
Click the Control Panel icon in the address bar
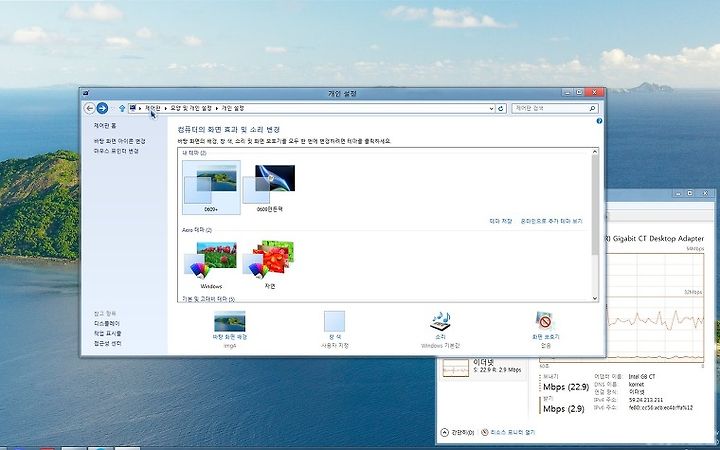pyautogui.click(x=133, y=108)
